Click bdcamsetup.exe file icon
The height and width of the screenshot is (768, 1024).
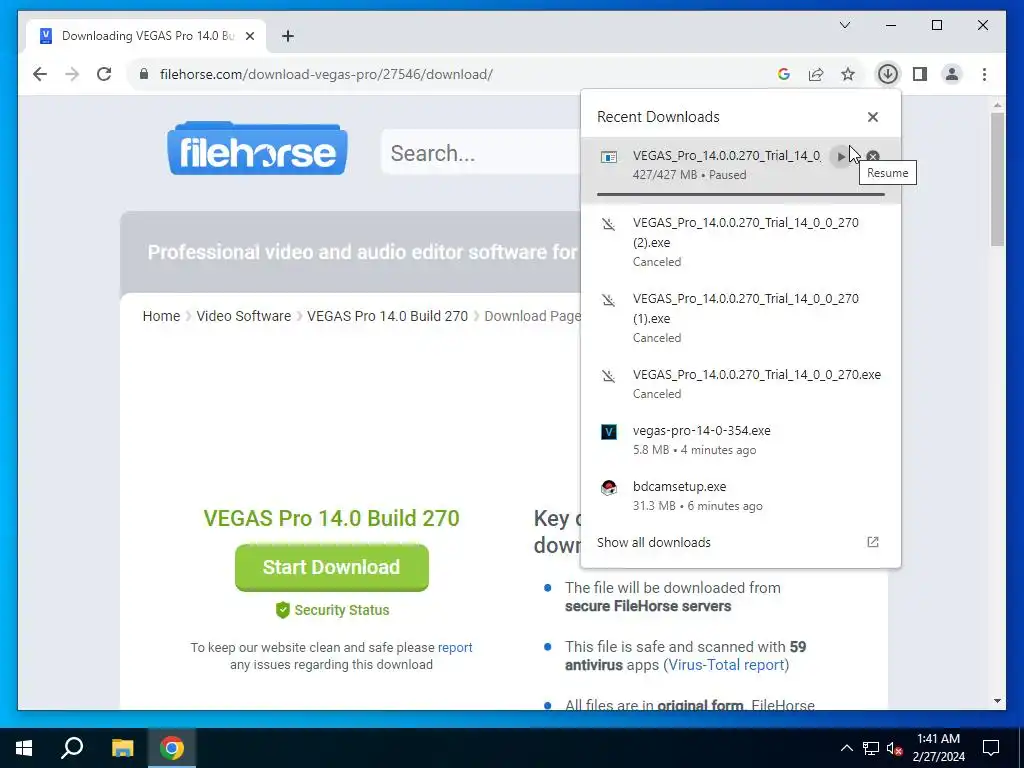pyautogui.click(x=609, y=488)
